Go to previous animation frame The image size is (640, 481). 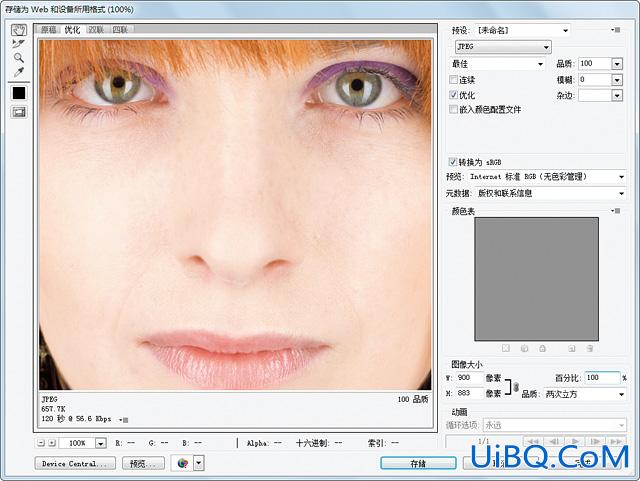554,441
